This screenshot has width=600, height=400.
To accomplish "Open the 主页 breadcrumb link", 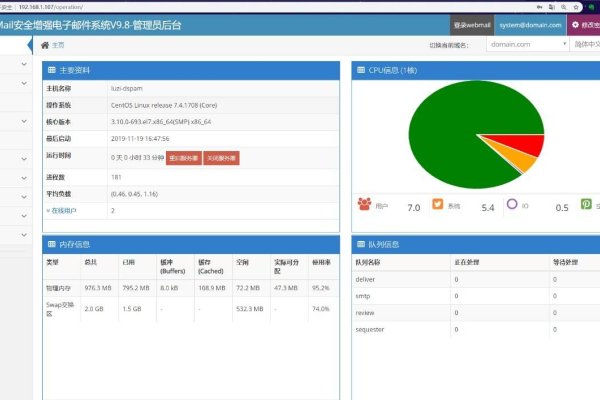I will pyautogui.click(x=58, y=45).
